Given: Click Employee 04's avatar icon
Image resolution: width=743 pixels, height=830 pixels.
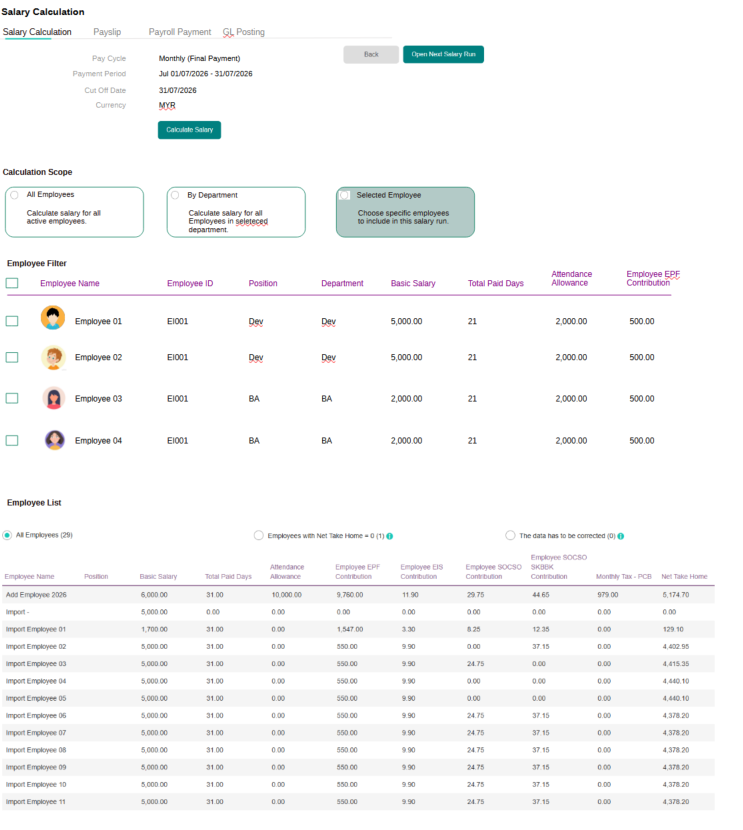Looking at the screenshot, I should tap(55, 440).
